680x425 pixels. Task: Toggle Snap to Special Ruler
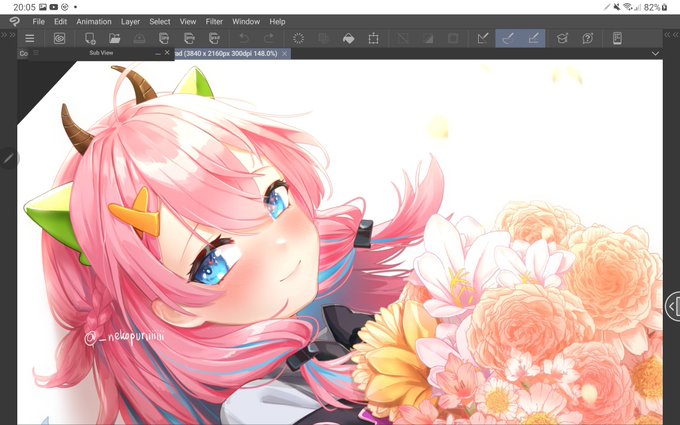pos(508,39)
